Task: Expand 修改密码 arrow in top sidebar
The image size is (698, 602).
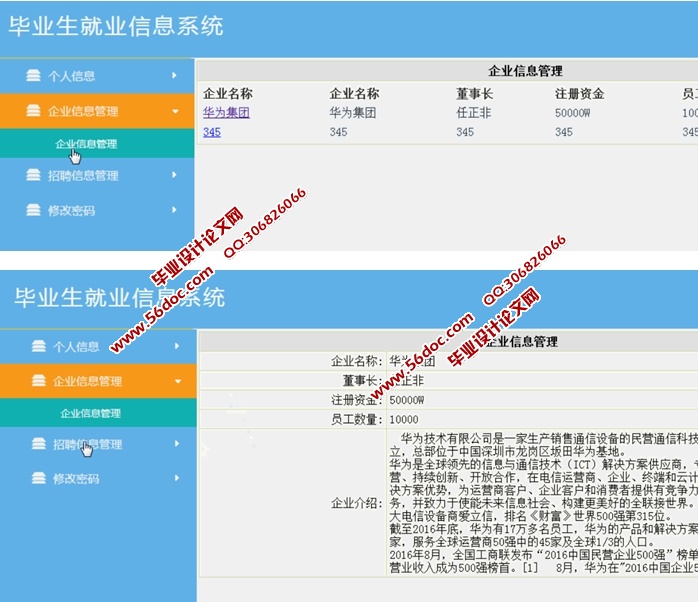Action: pyautogui.click(x=174, y=210)
